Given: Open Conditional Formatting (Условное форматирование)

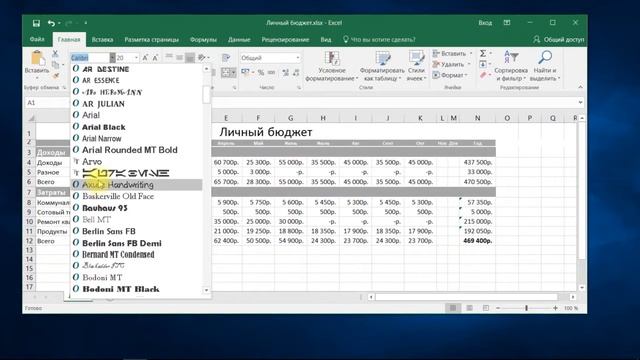Looking at the screenshot, I should tap(331, 66).
